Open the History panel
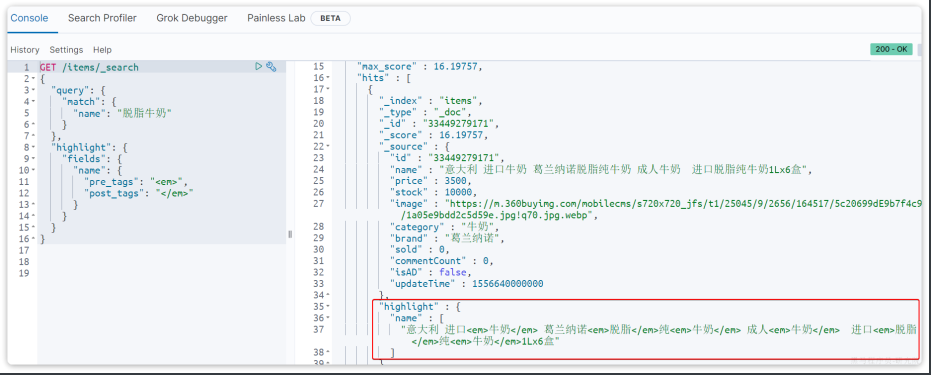The height and width of the screenshot is (375, 931). click(25, 50)
